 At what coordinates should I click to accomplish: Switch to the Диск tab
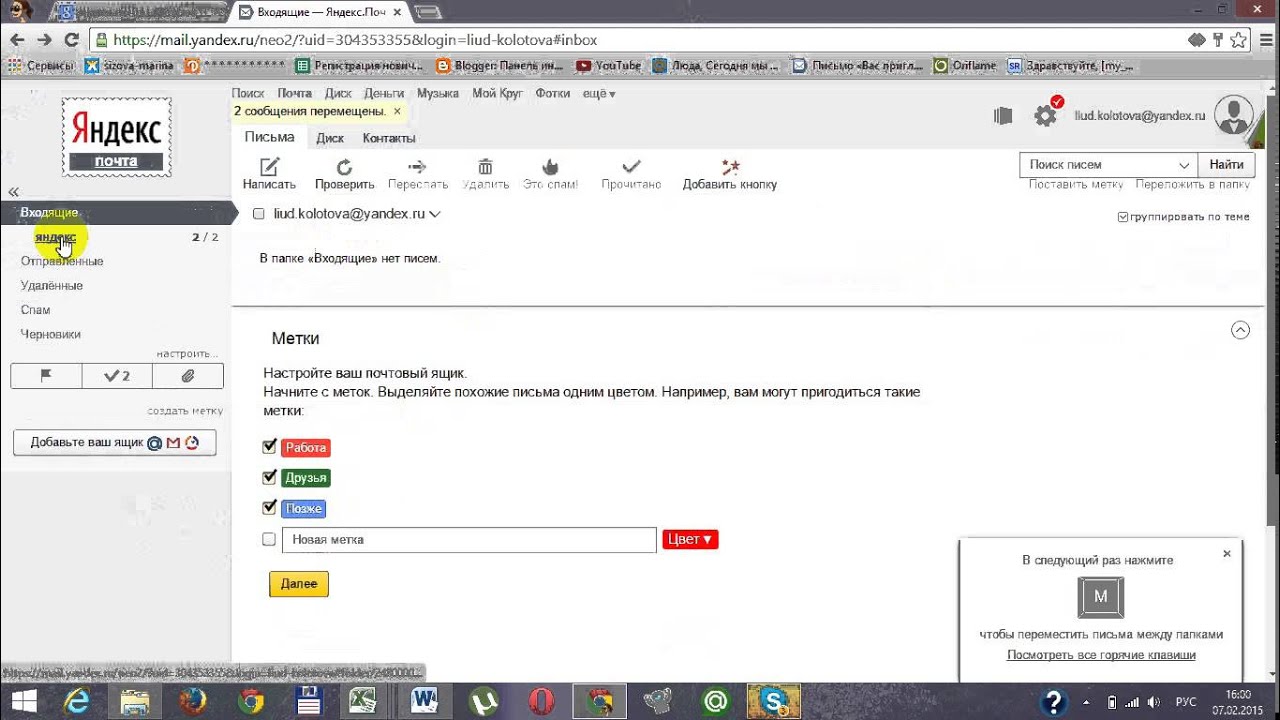(x=330, y=138)
